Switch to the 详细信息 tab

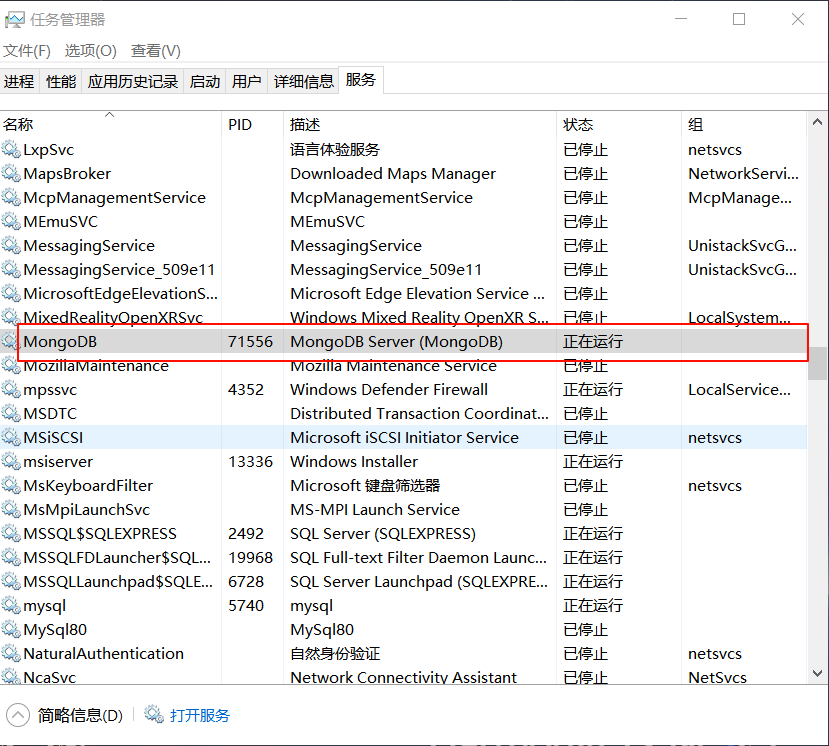point(303,81)
